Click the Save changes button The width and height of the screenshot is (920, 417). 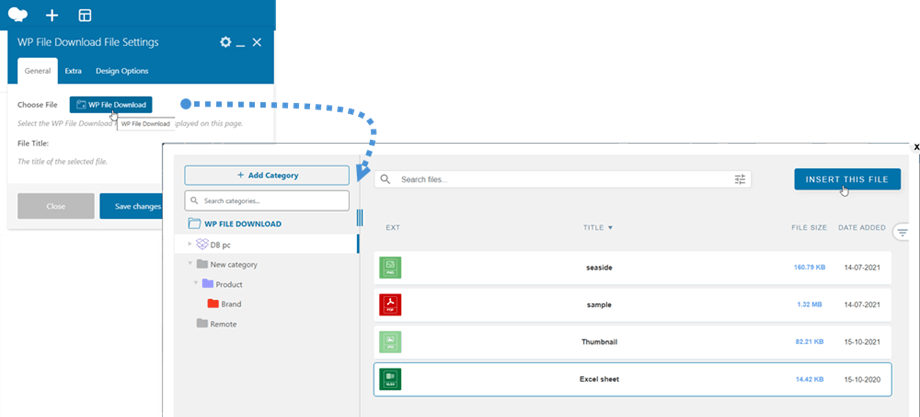tap(137, 206)
